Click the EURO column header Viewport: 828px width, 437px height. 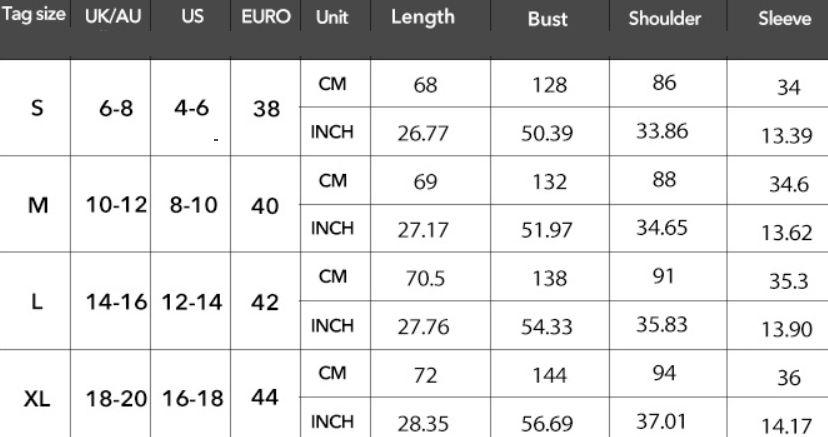coord(265,20)
